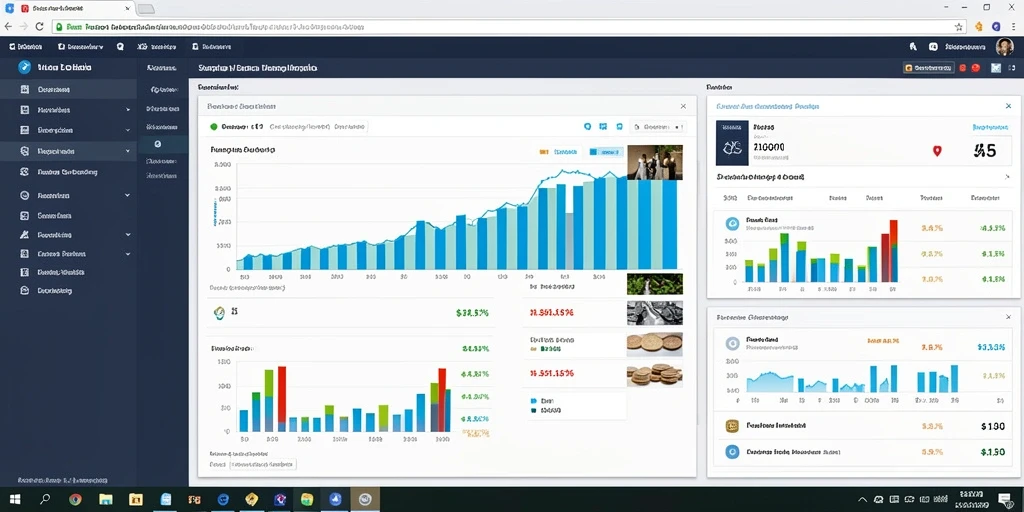1024x512 pixels.
Task: Click the dark square tile in the summary card
Action: [x=732, y=142]
